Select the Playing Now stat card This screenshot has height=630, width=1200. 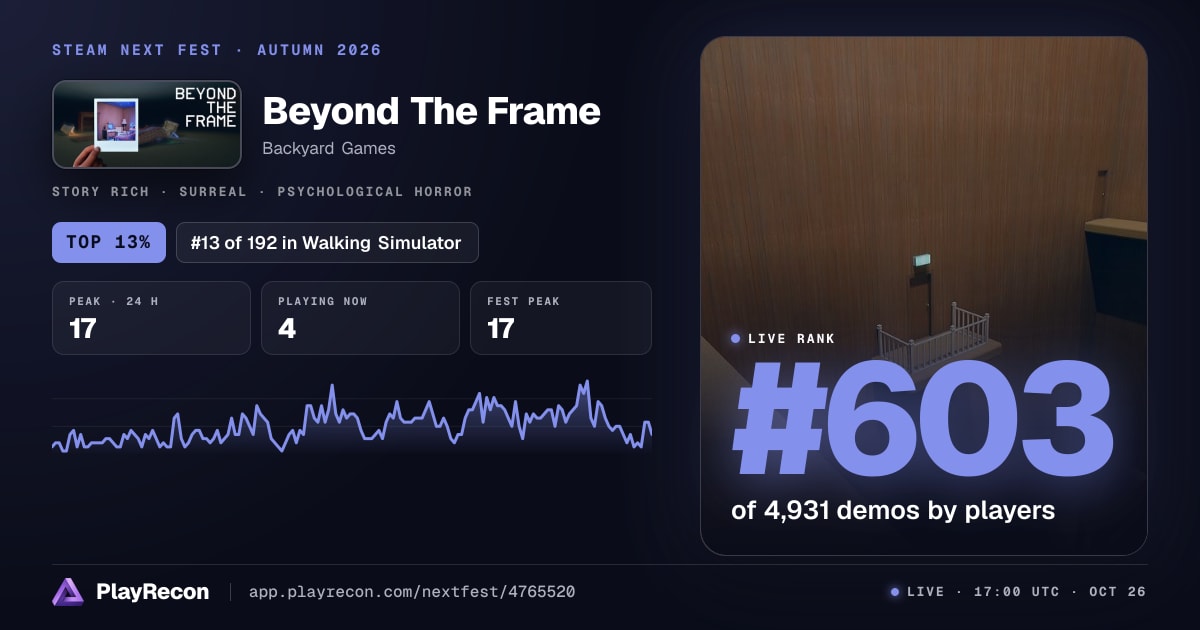pyautogui.click(x=360, y=318)
